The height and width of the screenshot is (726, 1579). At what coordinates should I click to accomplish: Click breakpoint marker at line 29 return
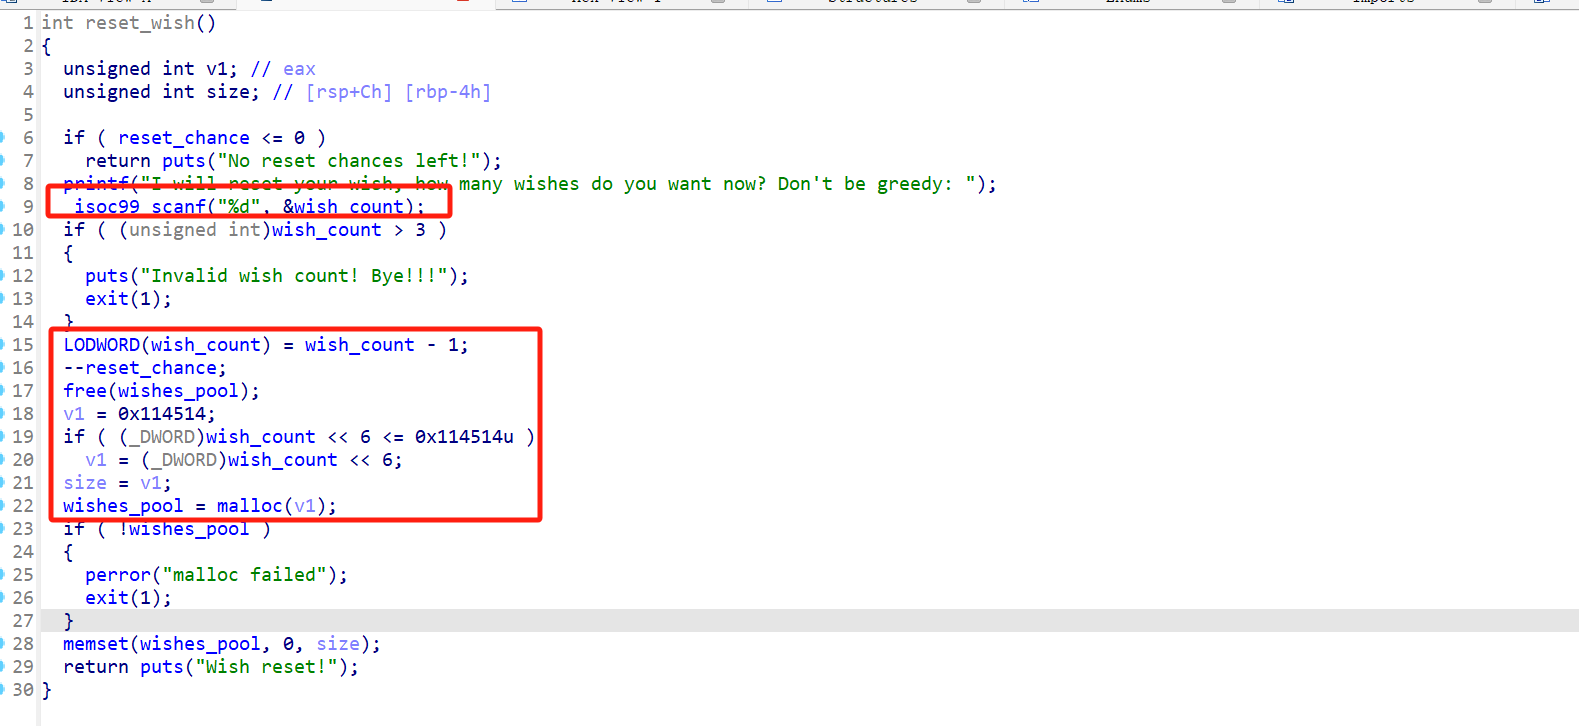3,667
